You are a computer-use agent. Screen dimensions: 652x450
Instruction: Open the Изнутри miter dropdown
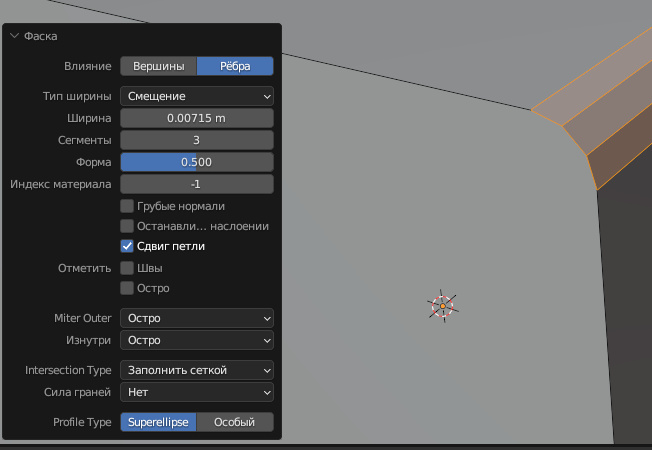tap(197, 340)
